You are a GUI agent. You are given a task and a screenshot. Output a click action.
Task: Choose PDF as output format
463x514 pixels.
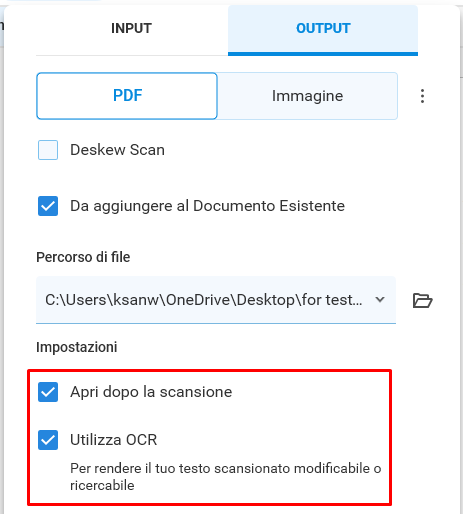click(x=127, y=96)
